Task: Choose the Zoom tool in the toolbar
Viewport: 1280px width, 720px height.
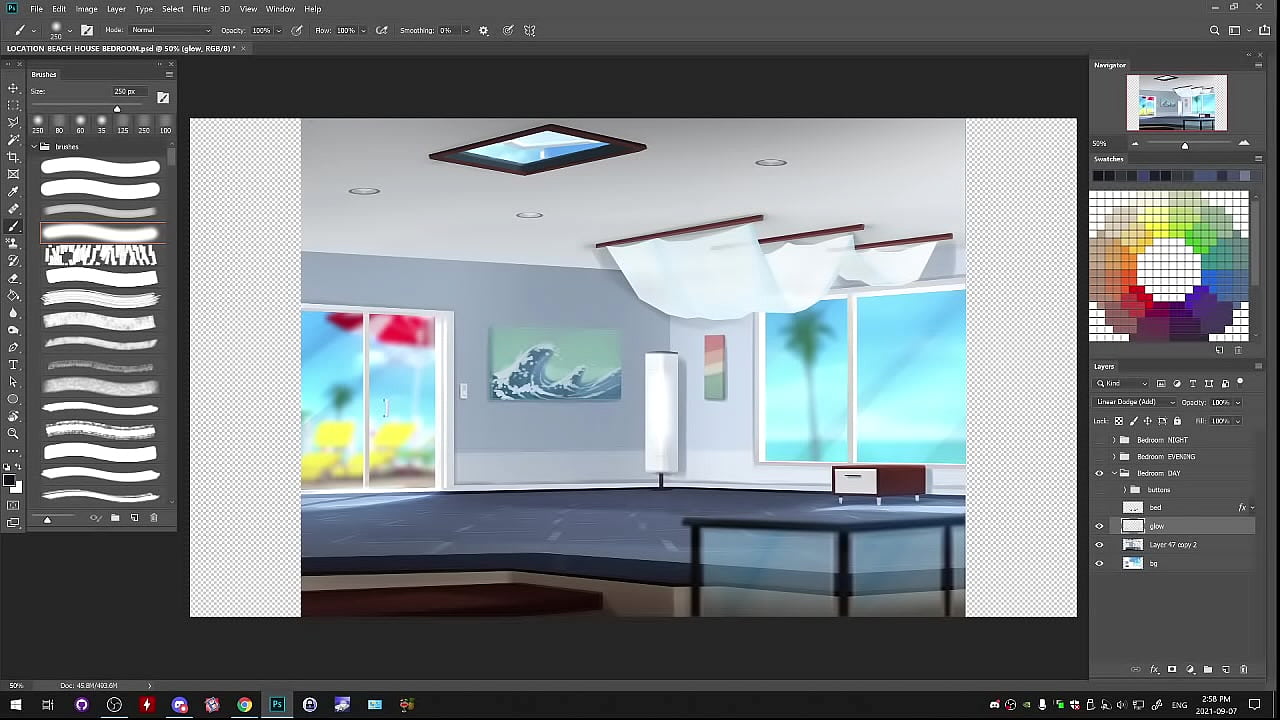Action: click(13, 433)
